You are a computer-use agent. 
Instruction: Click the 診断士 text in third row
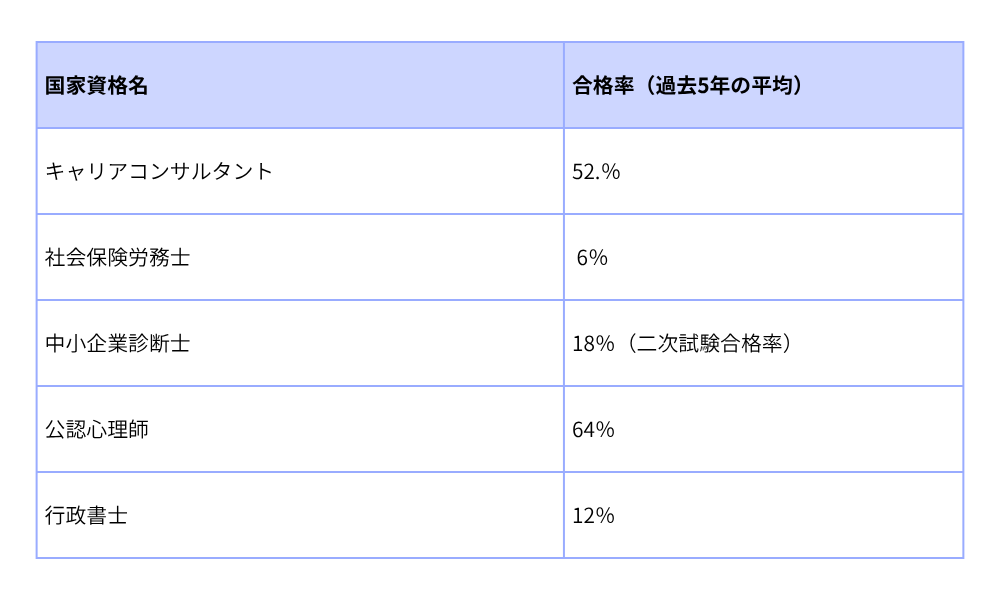[x=160, y=344]
